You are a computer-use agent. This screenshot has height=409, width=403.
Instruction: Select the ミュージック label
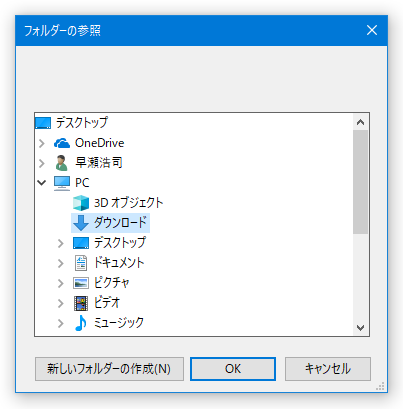pyautogui.click(x=119, y=323)
